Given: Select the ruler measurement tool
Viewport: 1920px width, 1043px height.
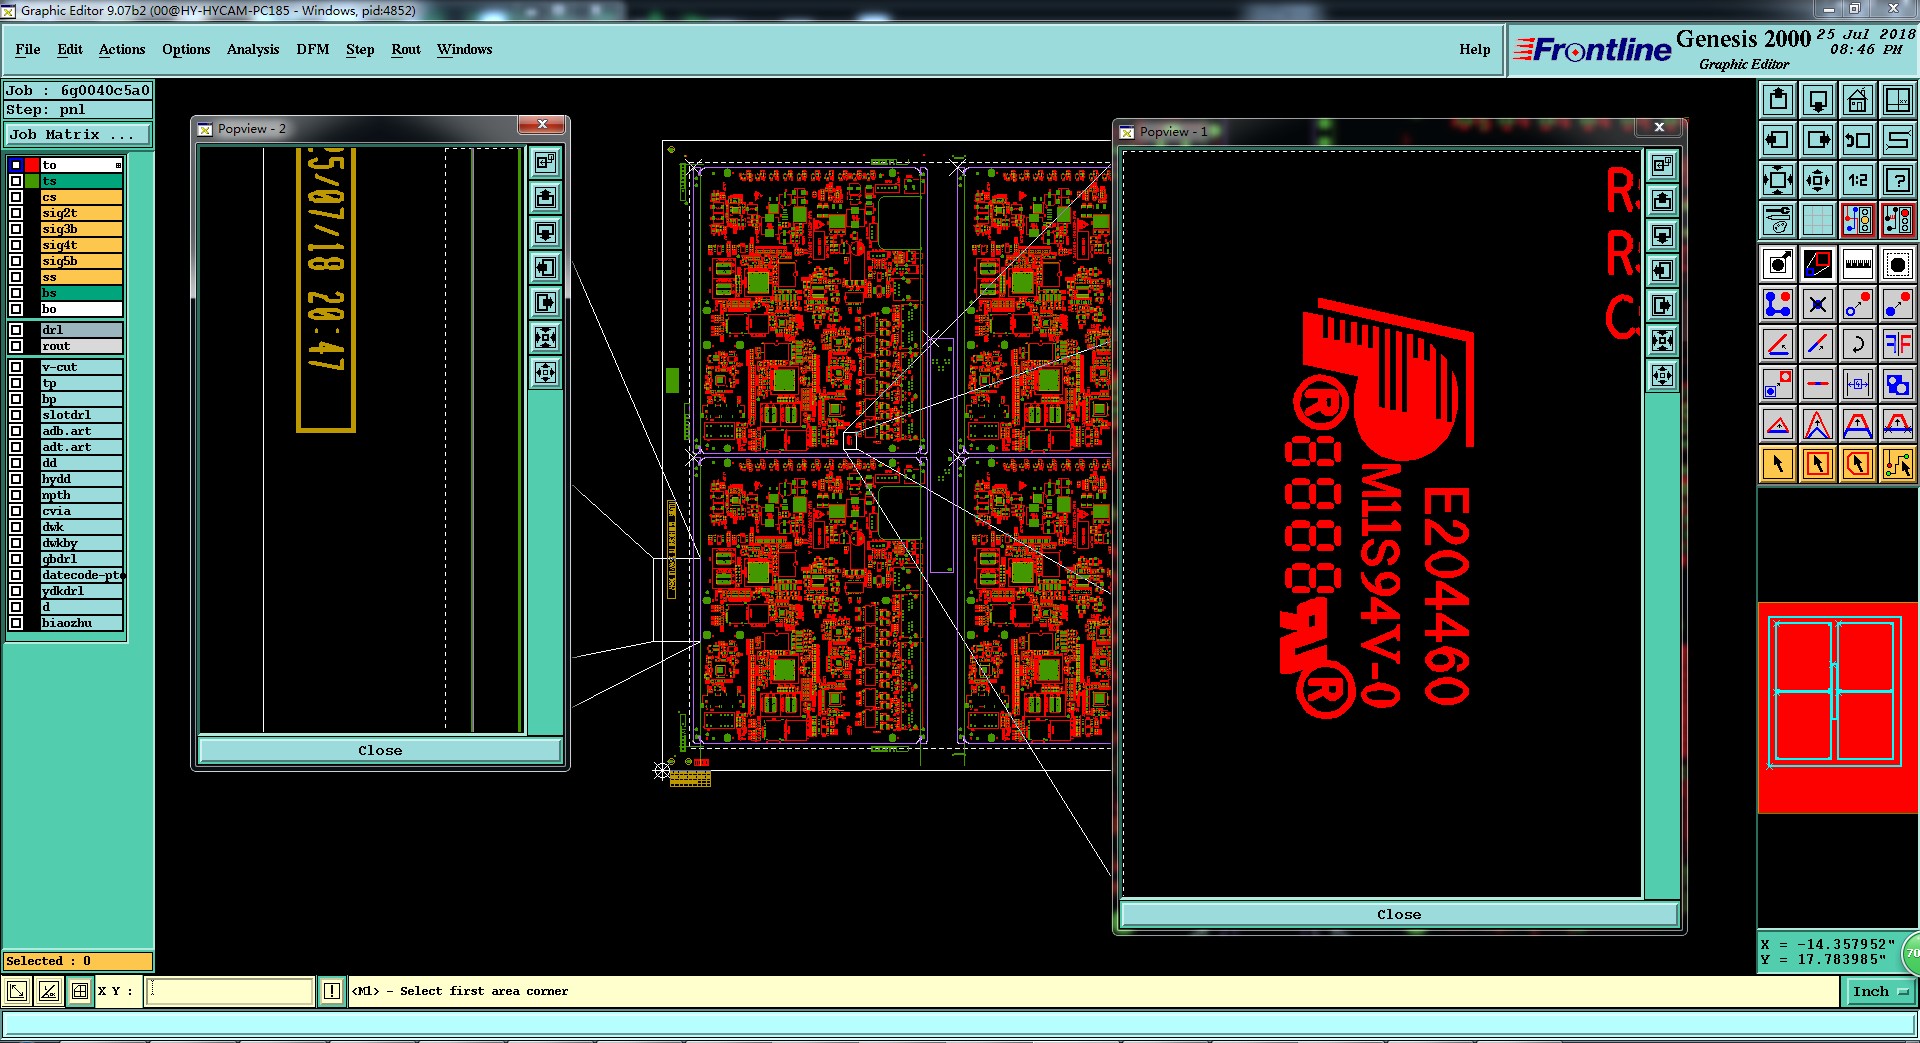Looking at the screenshot, I should pos(1858,264).
